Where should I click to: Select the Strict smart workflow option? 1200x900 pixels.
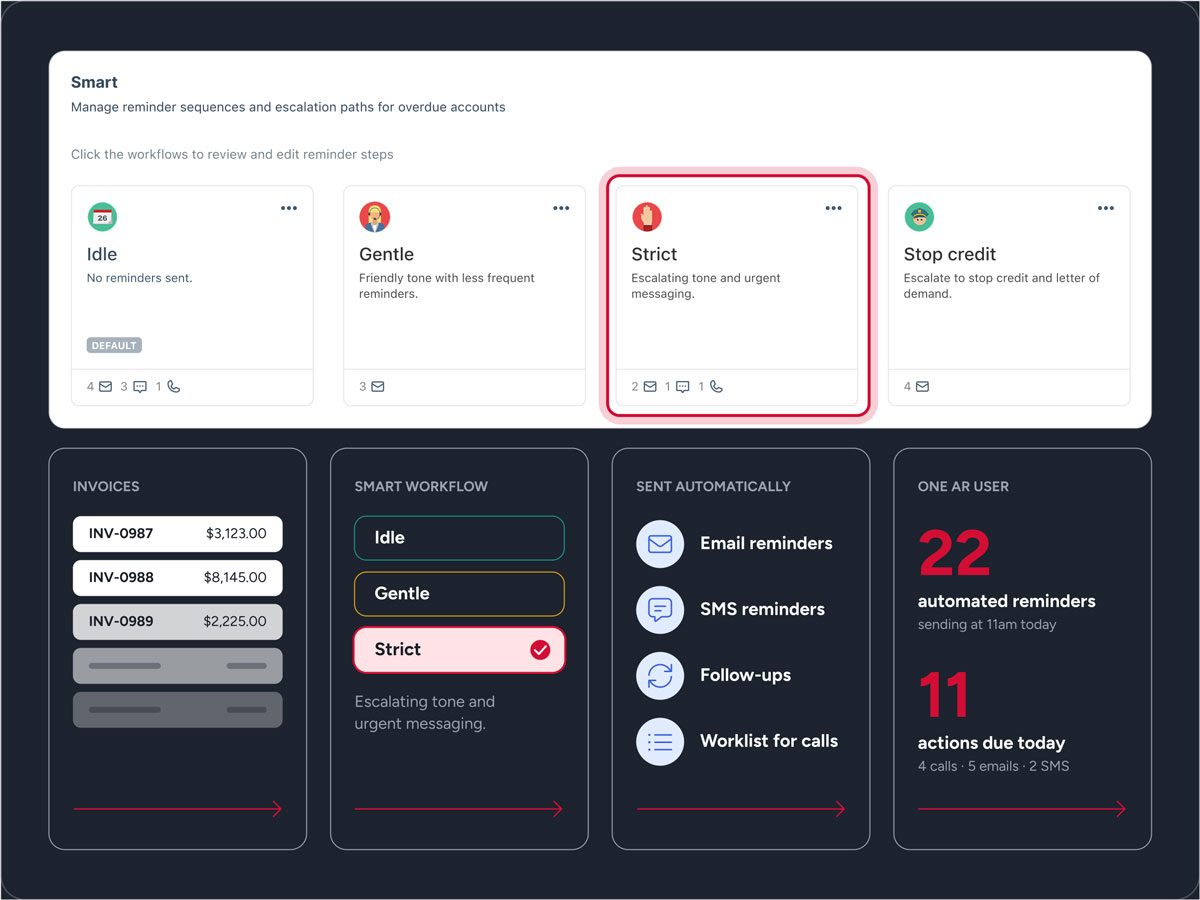point(459,650)
